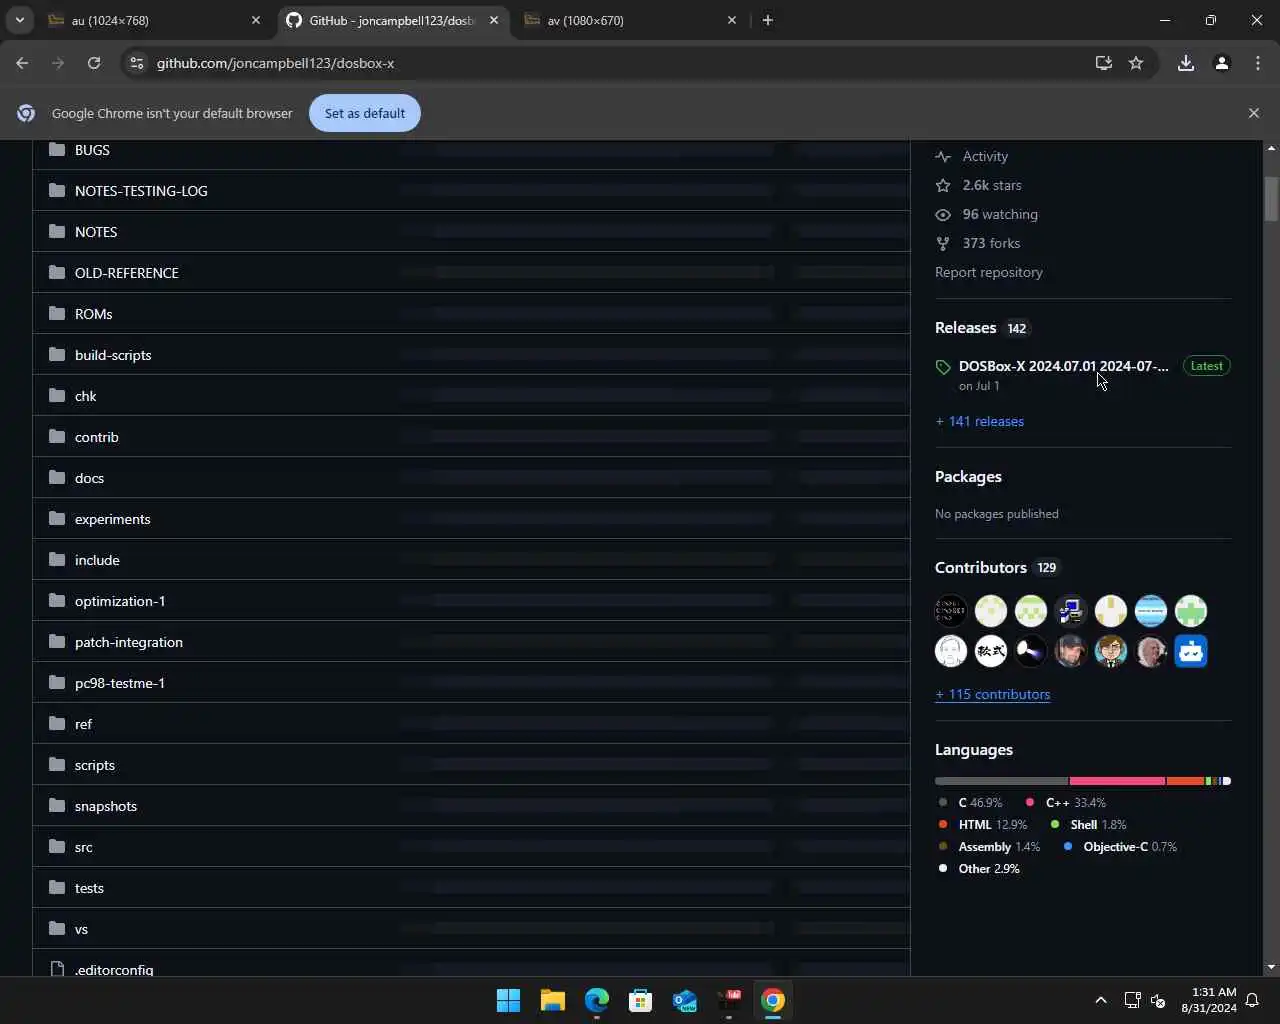
Task: Open the tab search dropdown
Action: tap(19, 20)
